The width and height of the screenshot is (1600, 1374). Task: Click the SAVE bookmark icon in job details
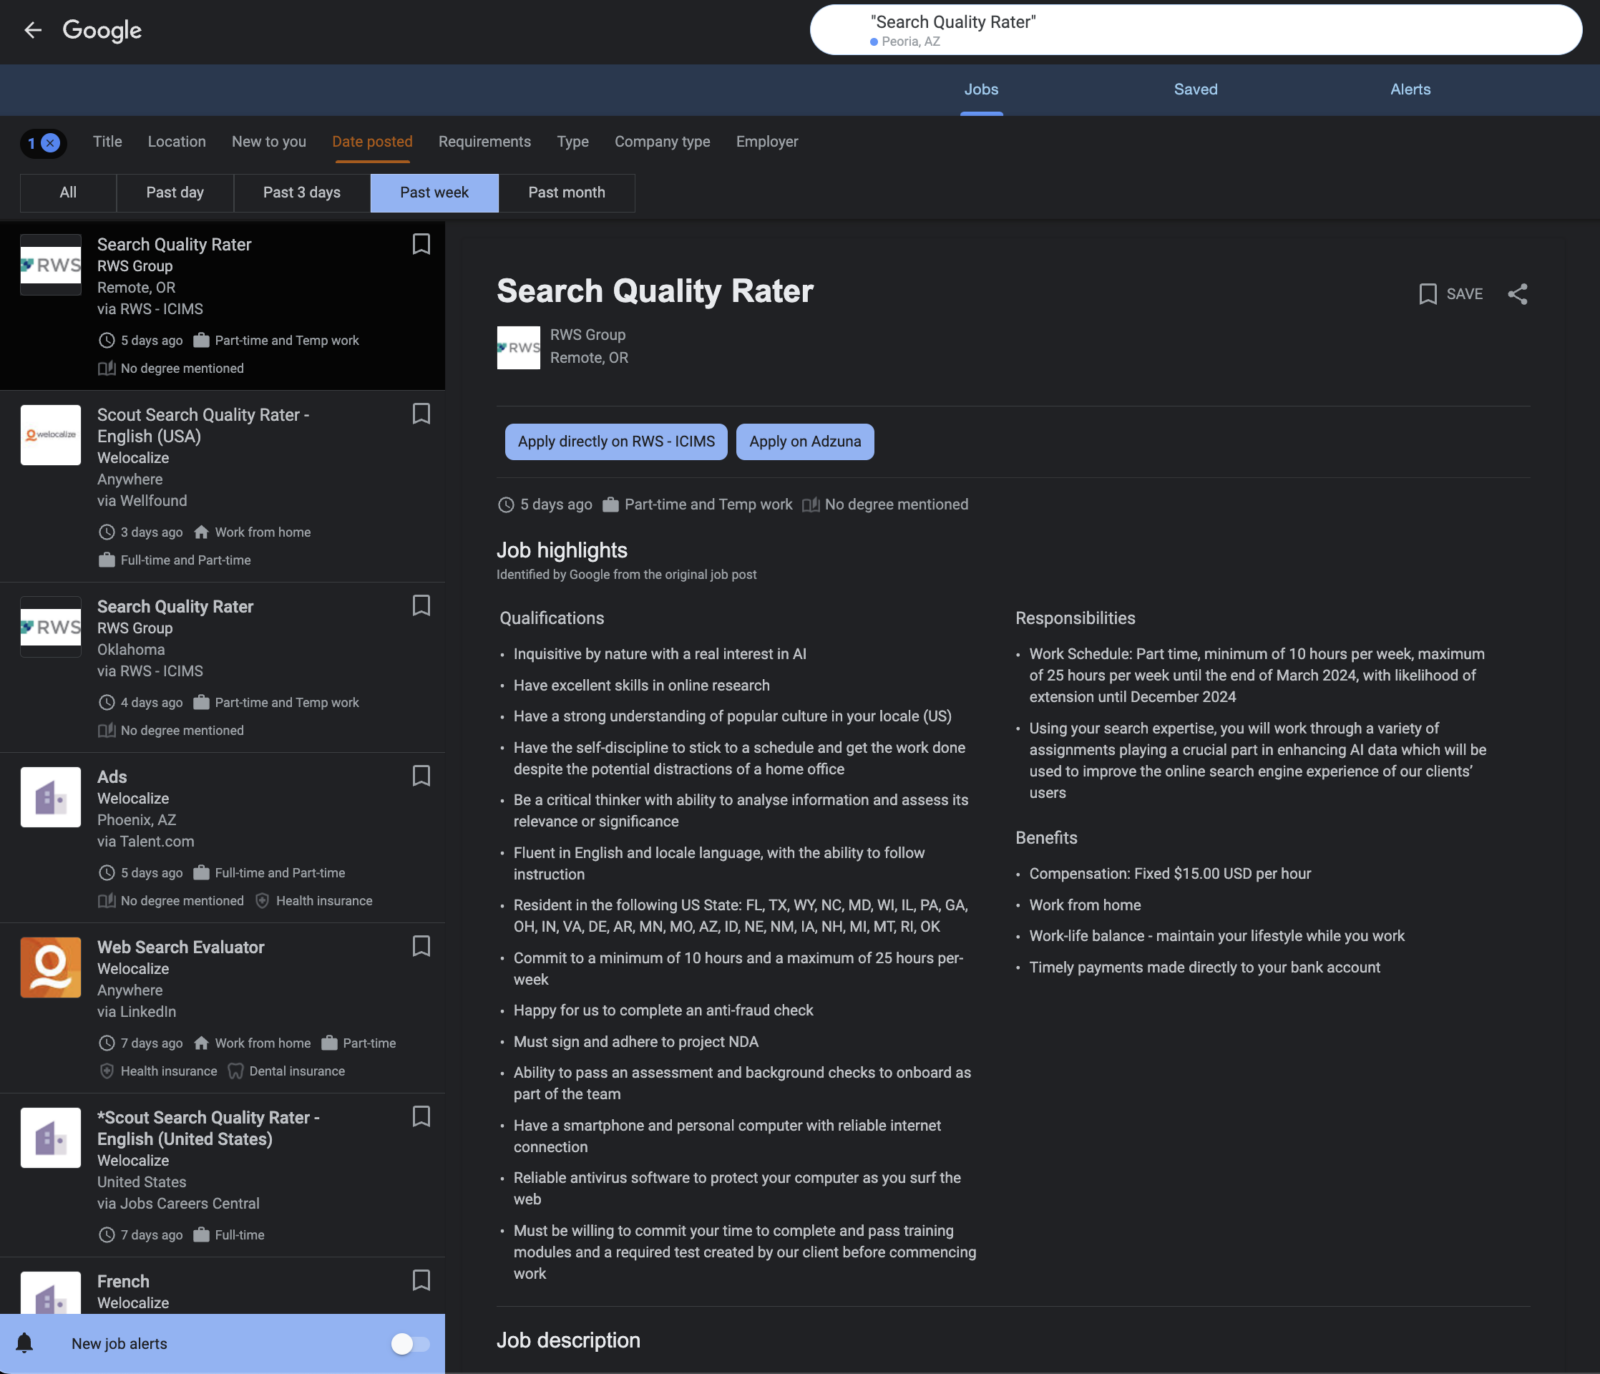click(x=1428, y=294)
